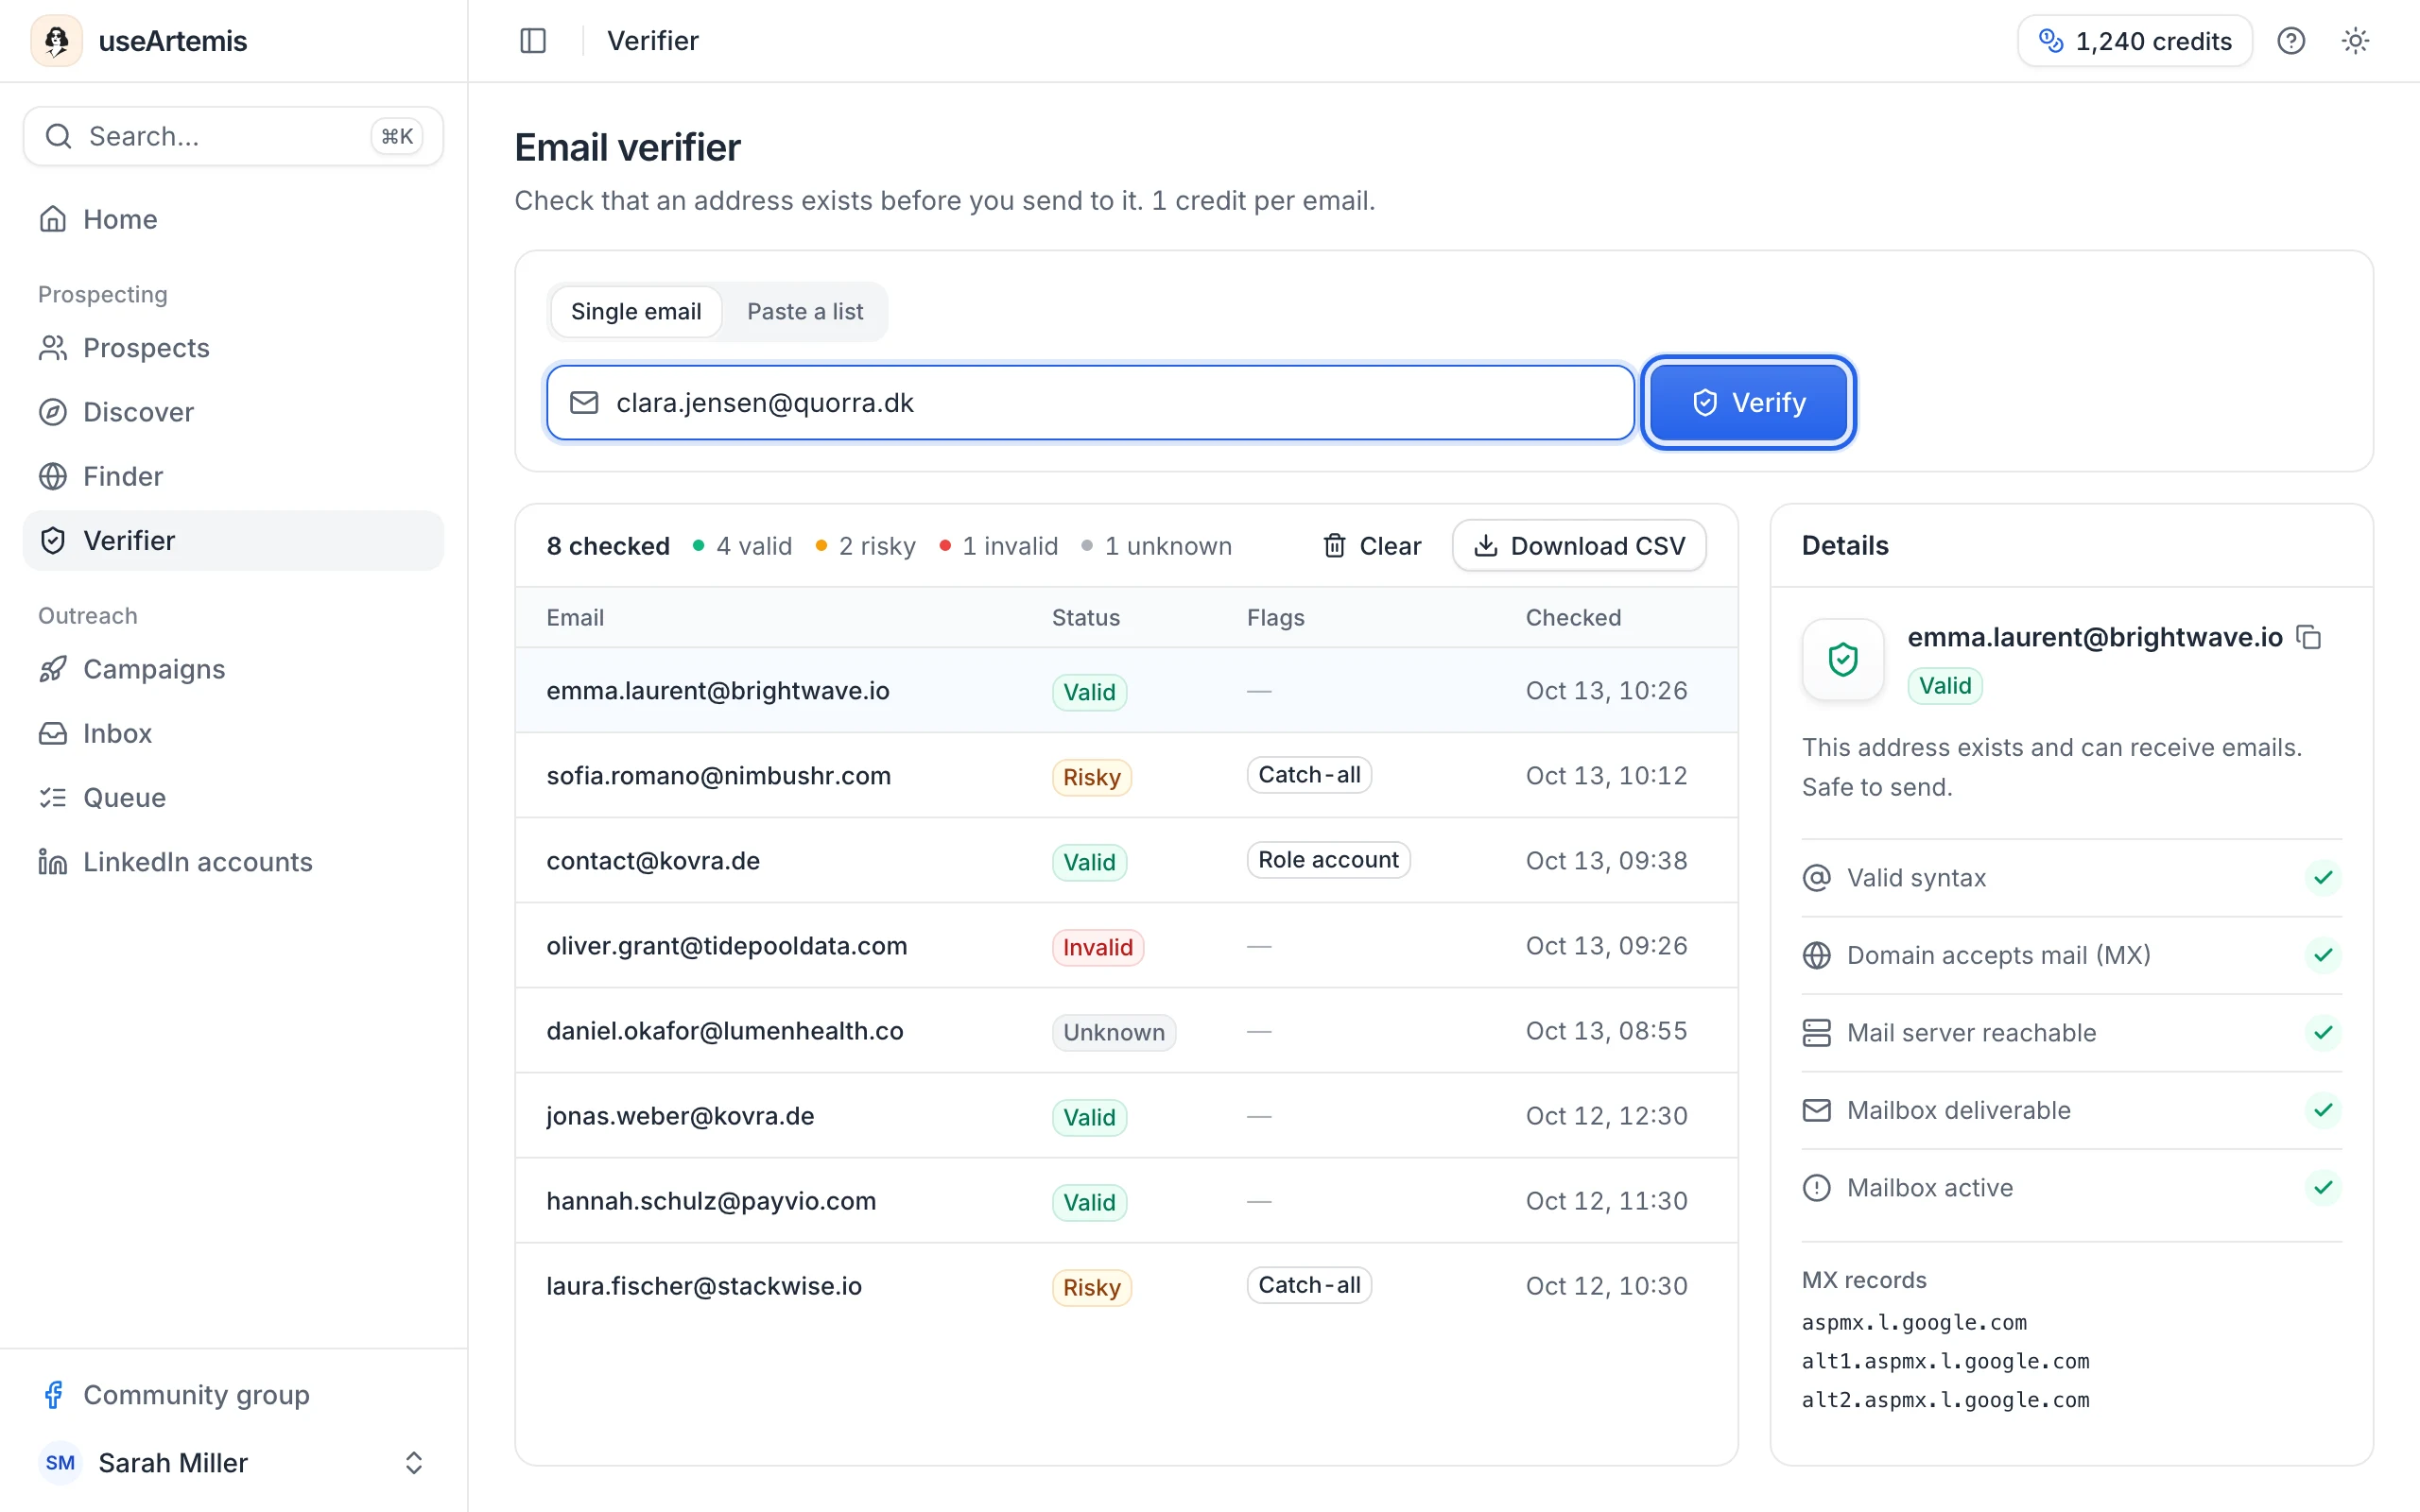
Task: Open Prospects page
Action: pos(233,348)
